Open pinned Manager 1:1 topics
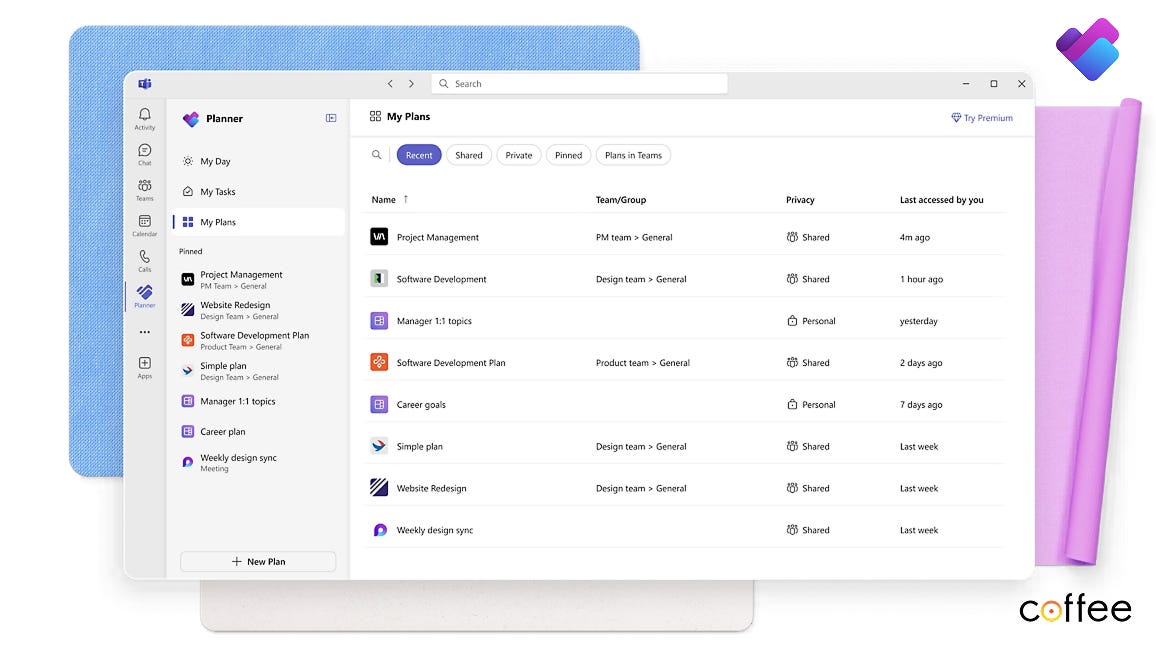 (x=258, y=402)
